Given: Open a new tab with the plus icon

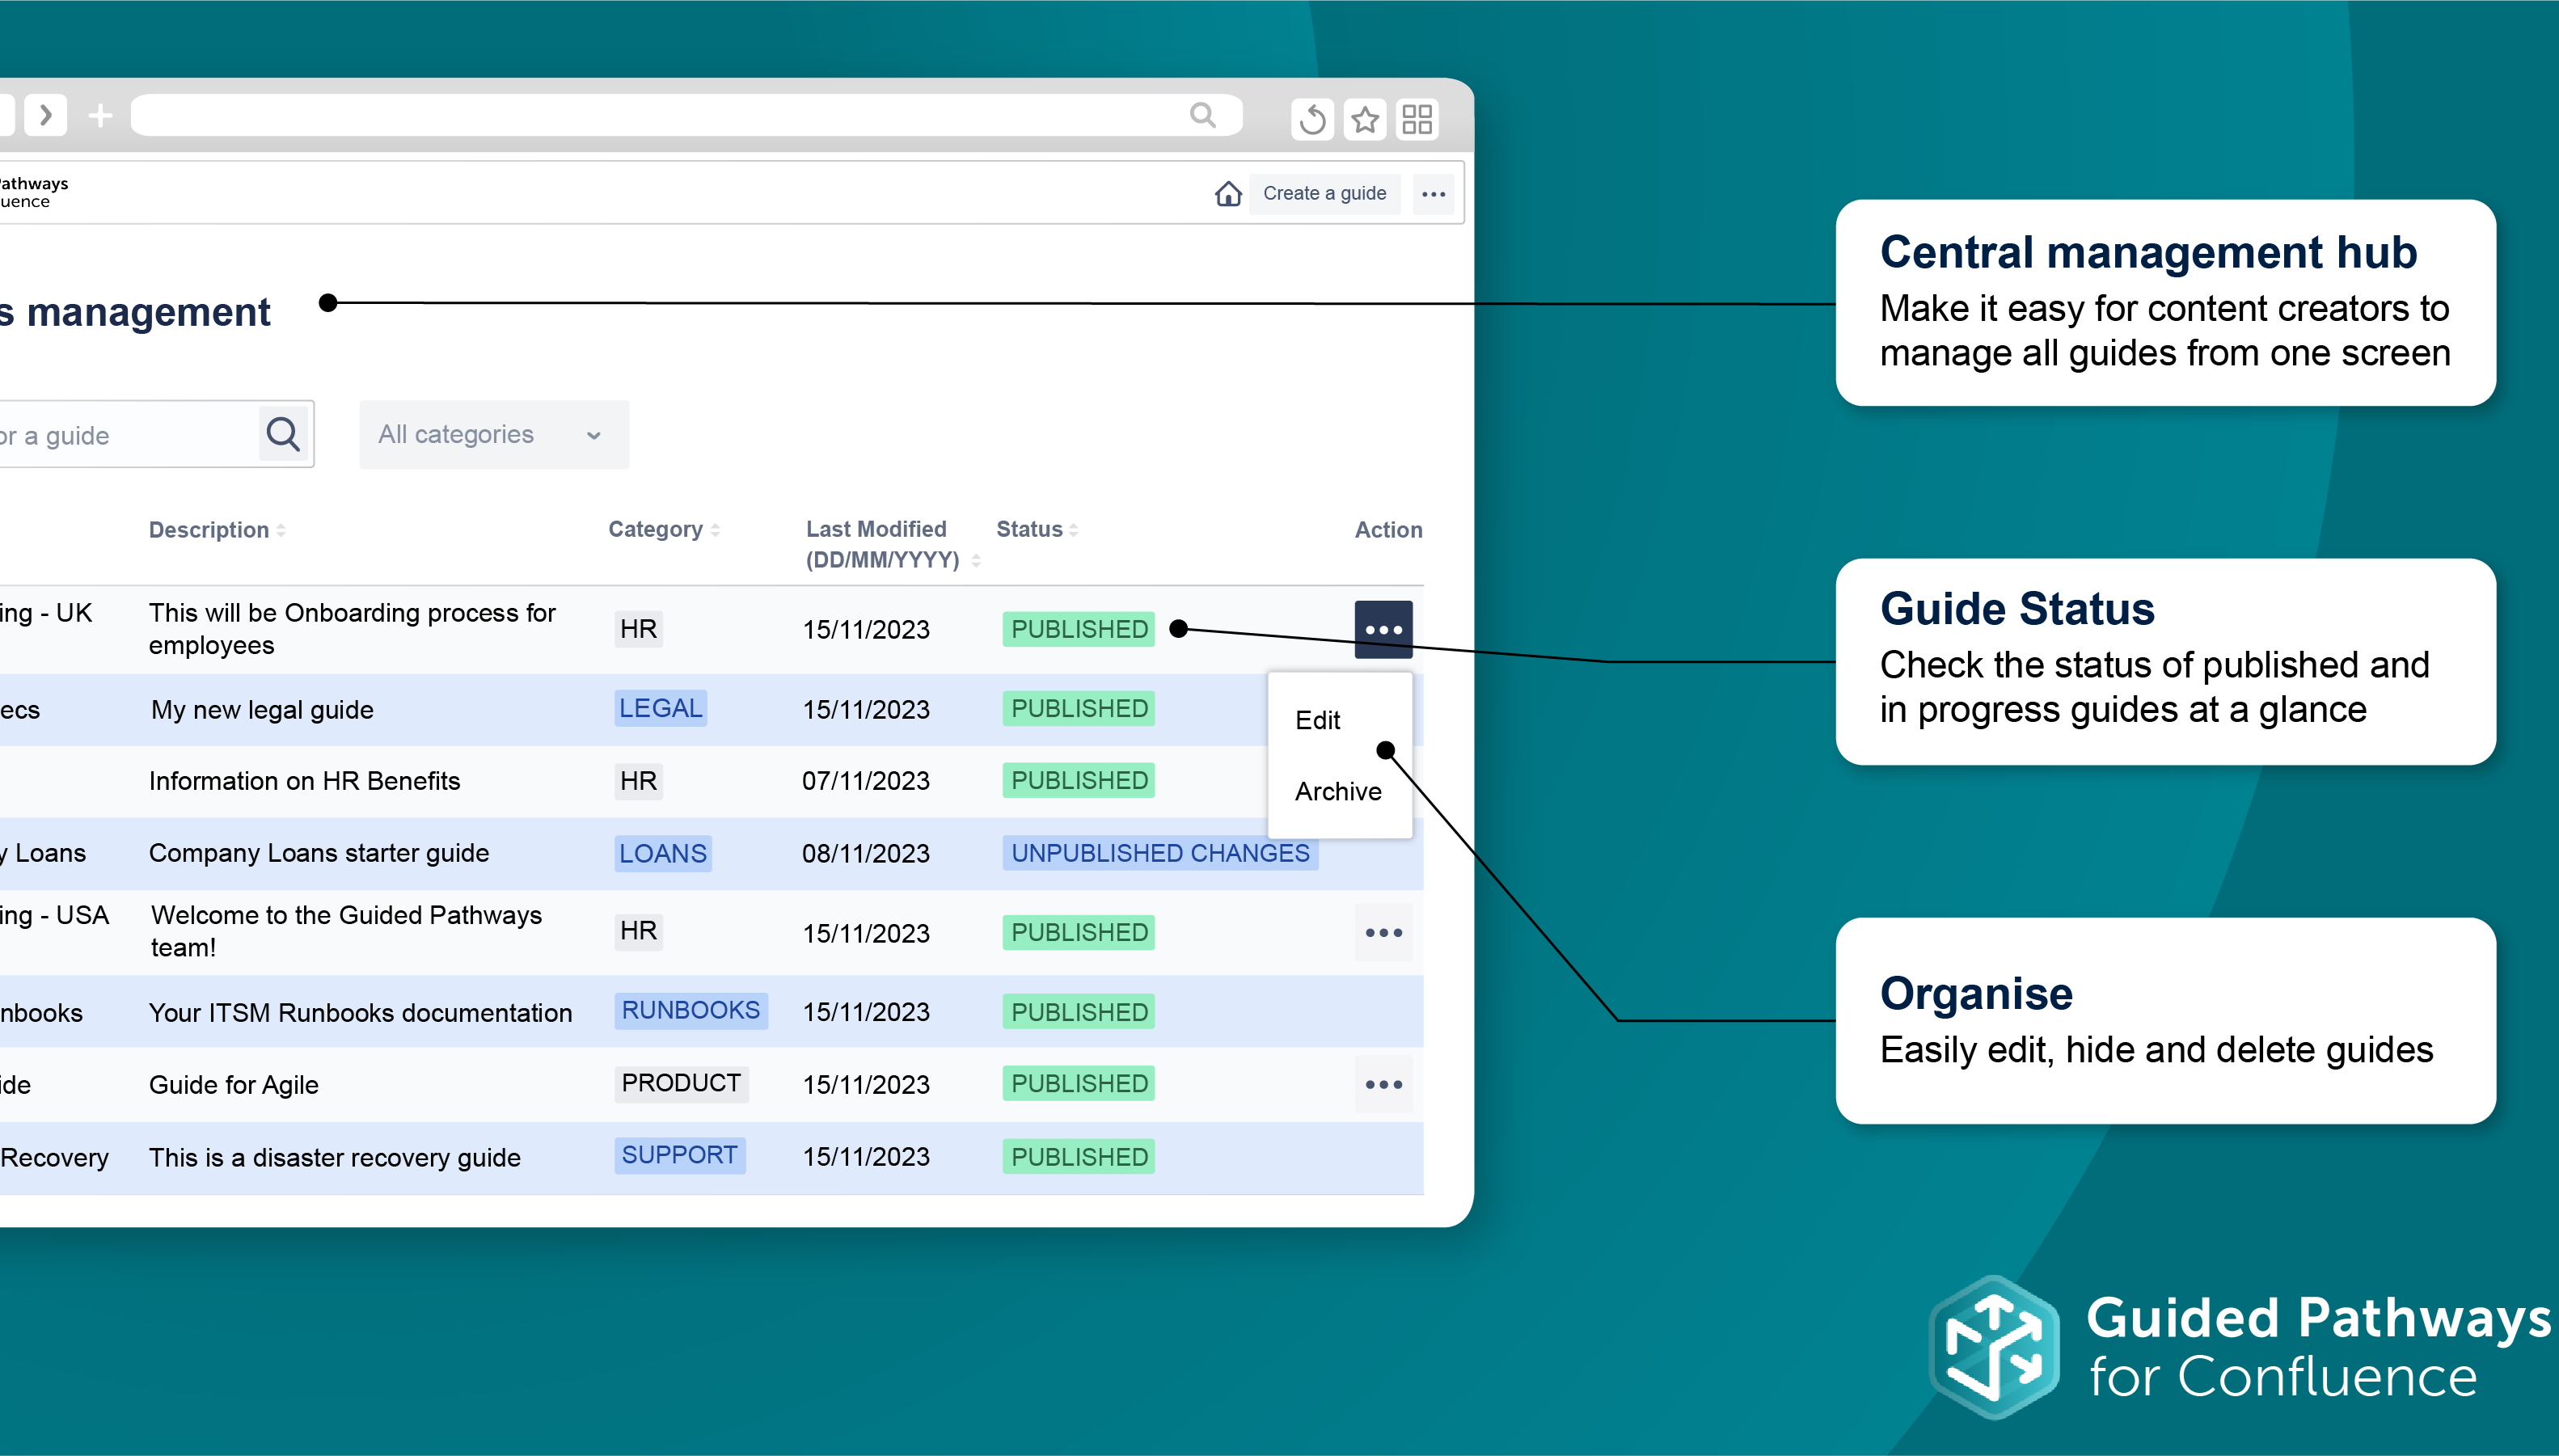Looking at the screenshot, I should [x=100, y=116].
